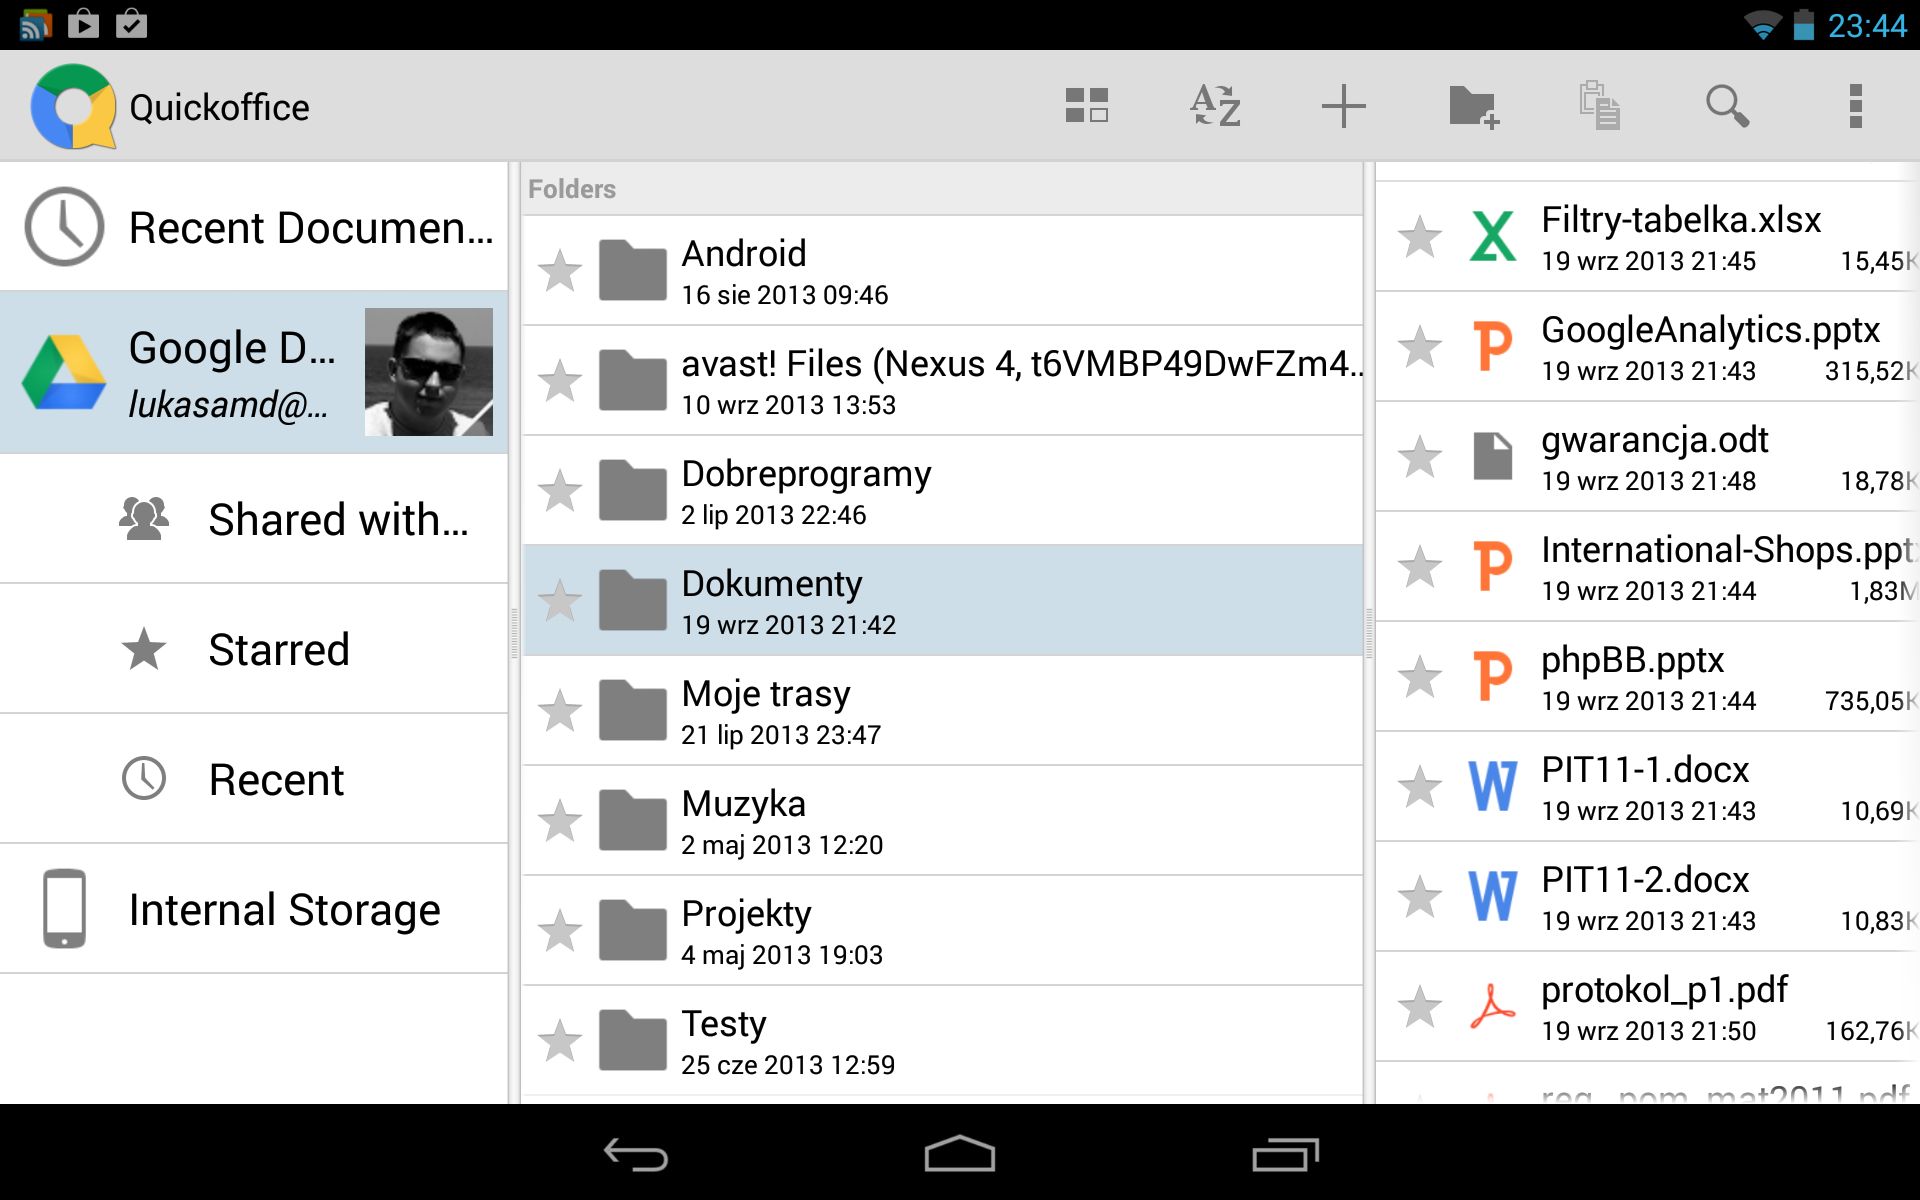Star the International-Shops presentation
Viewport: 1920px width, 1200px height.
click(x=1420, y=567)
